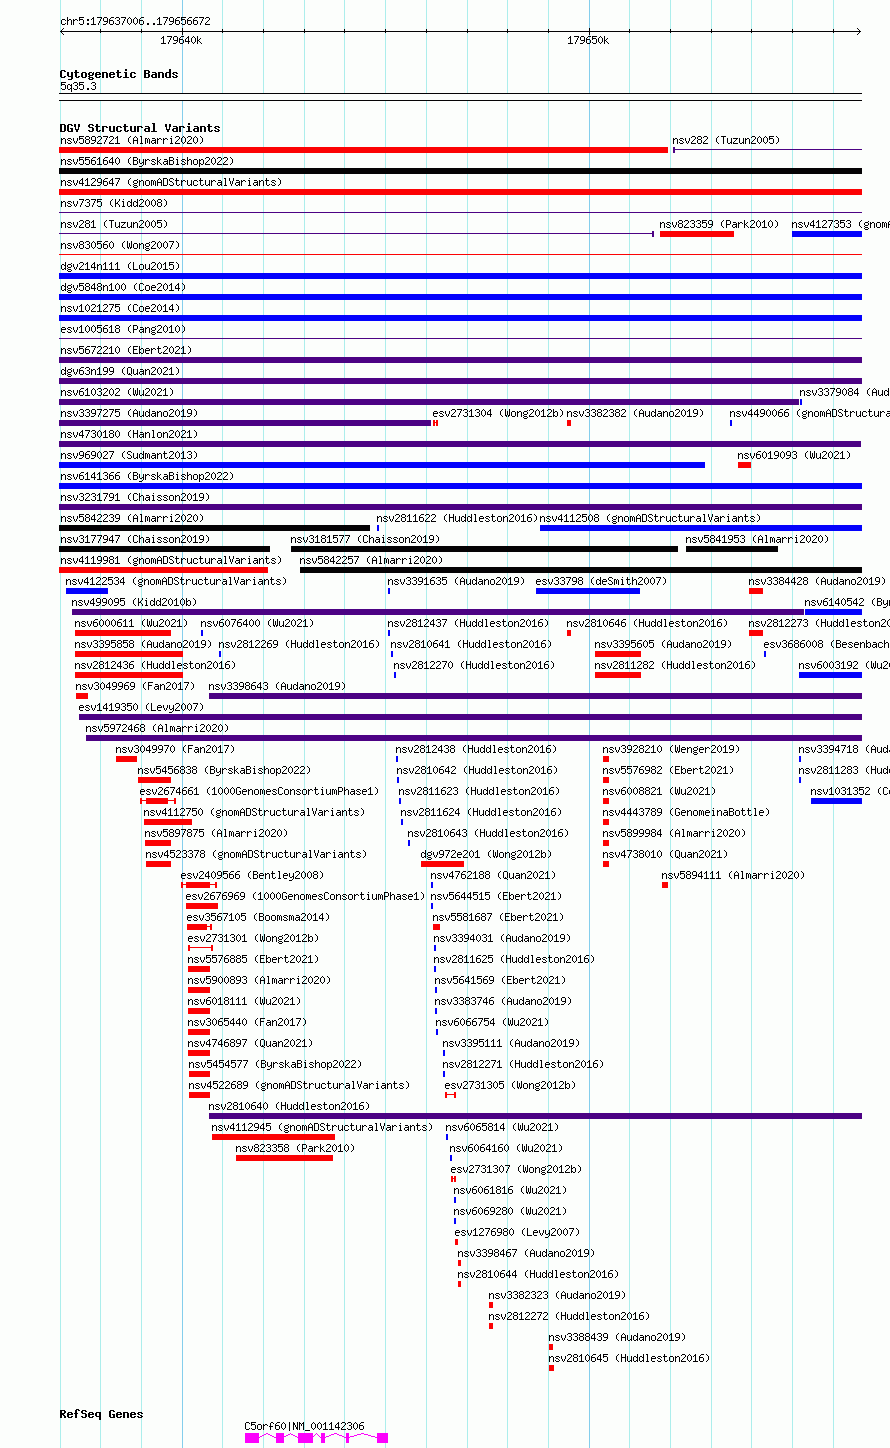The image size is (890, 1448).
Task: Select nsv4122534 (gnomADStructuralVariants) label
Action: pyautogui.click(x=176, y=582)
